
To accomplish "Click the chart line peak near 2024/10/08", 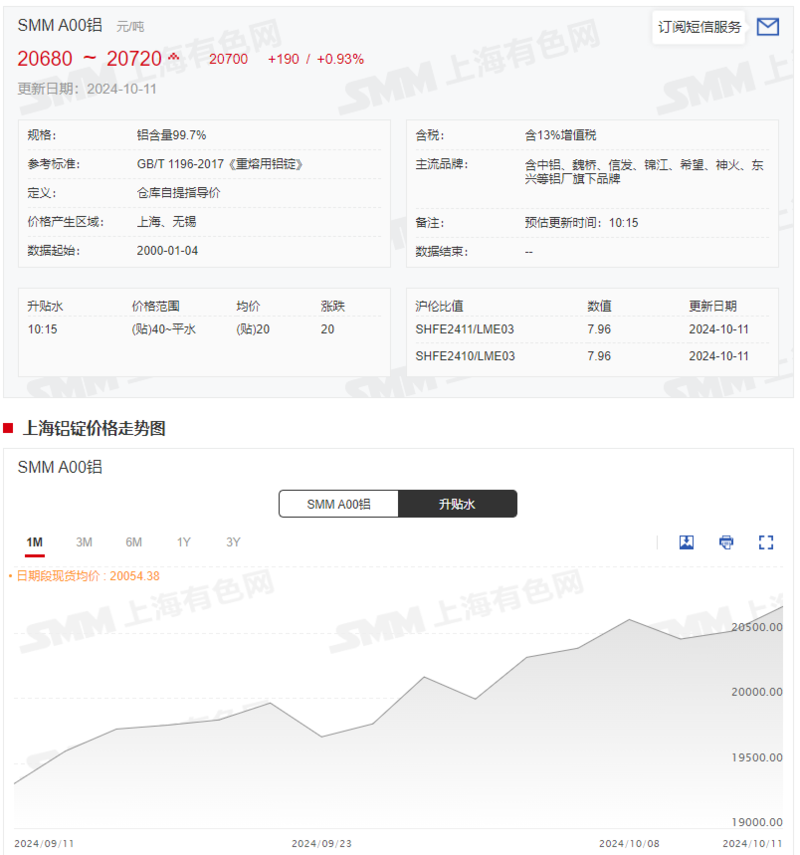I will (x=629, y=620).
